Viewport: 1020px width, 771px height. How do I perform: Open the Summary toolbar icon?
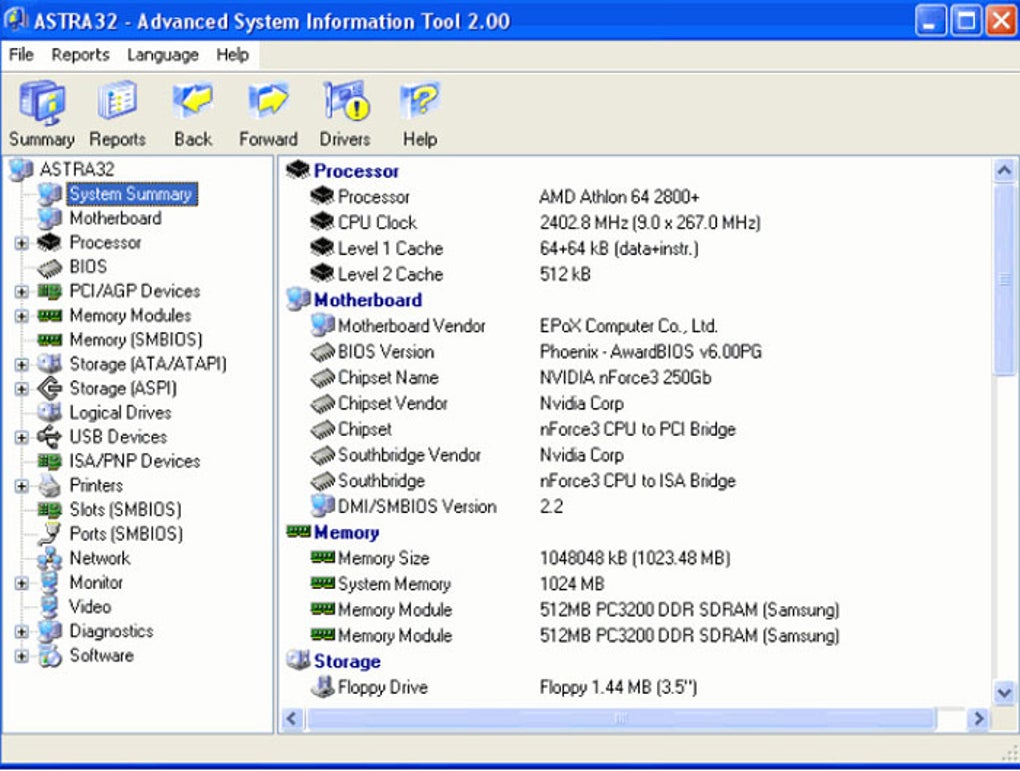[42, 102]
